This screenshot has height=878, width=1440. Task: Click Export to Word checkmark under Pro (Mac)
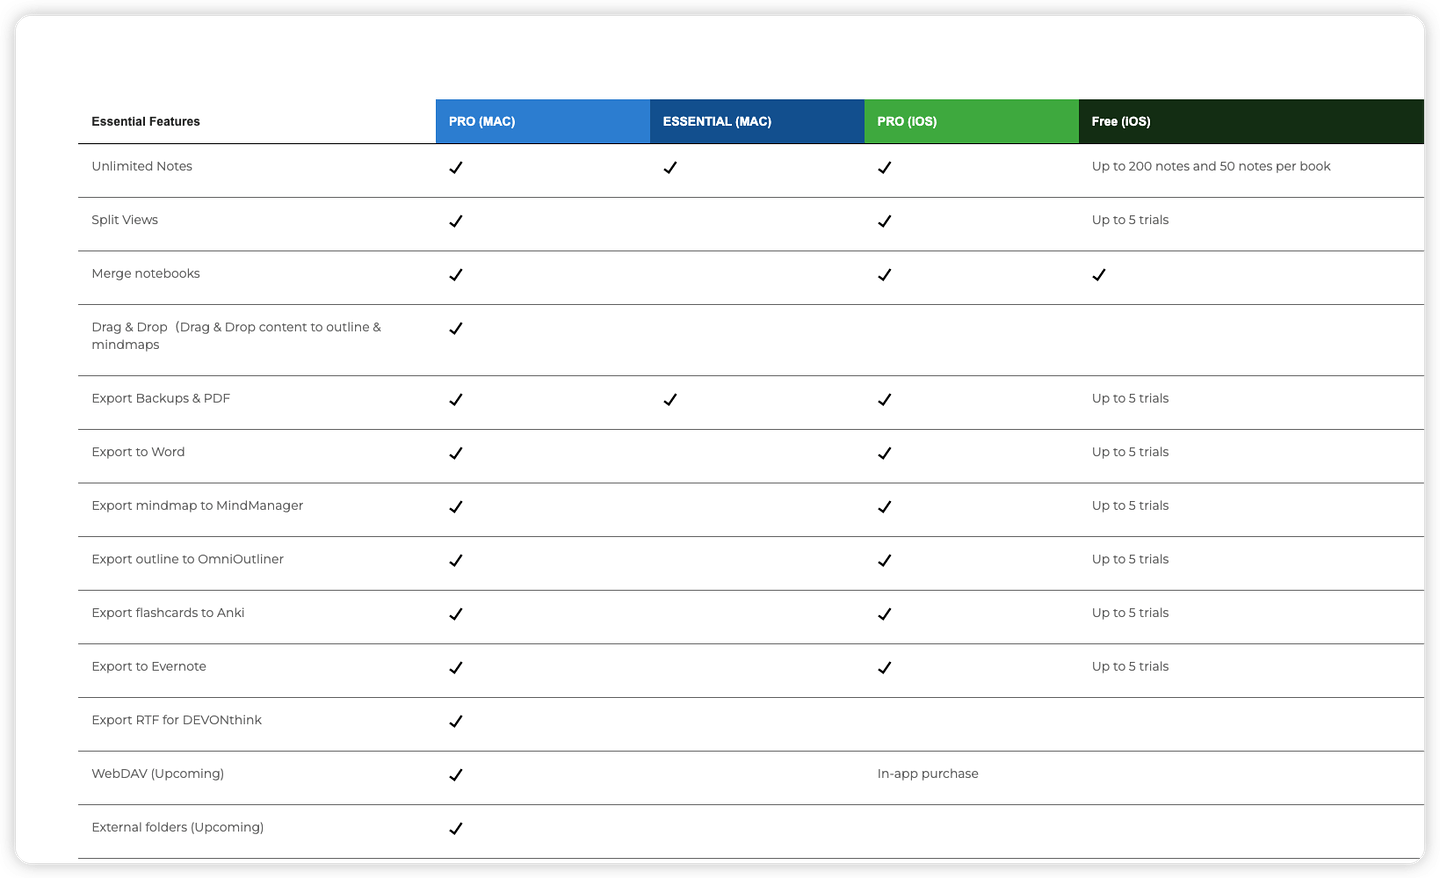456,453
